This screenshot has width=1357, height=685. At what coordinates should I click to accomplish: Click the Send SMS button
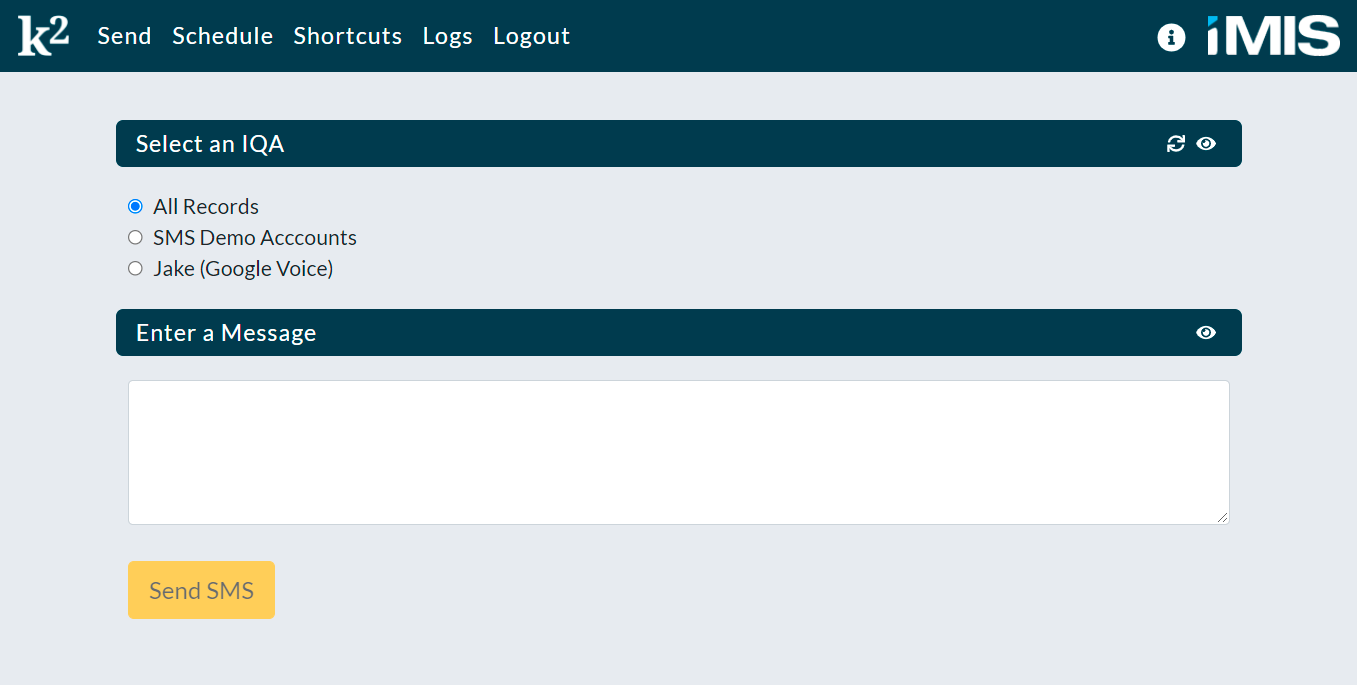click(201, 590)
